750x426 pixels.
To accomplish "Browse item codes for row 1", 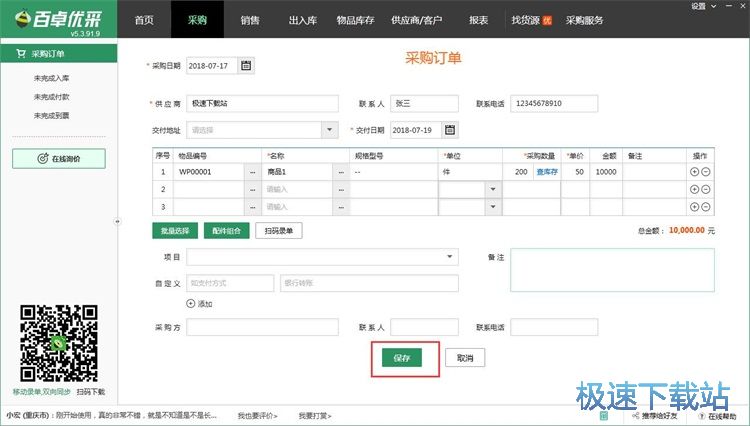I will tap(253, 172).
